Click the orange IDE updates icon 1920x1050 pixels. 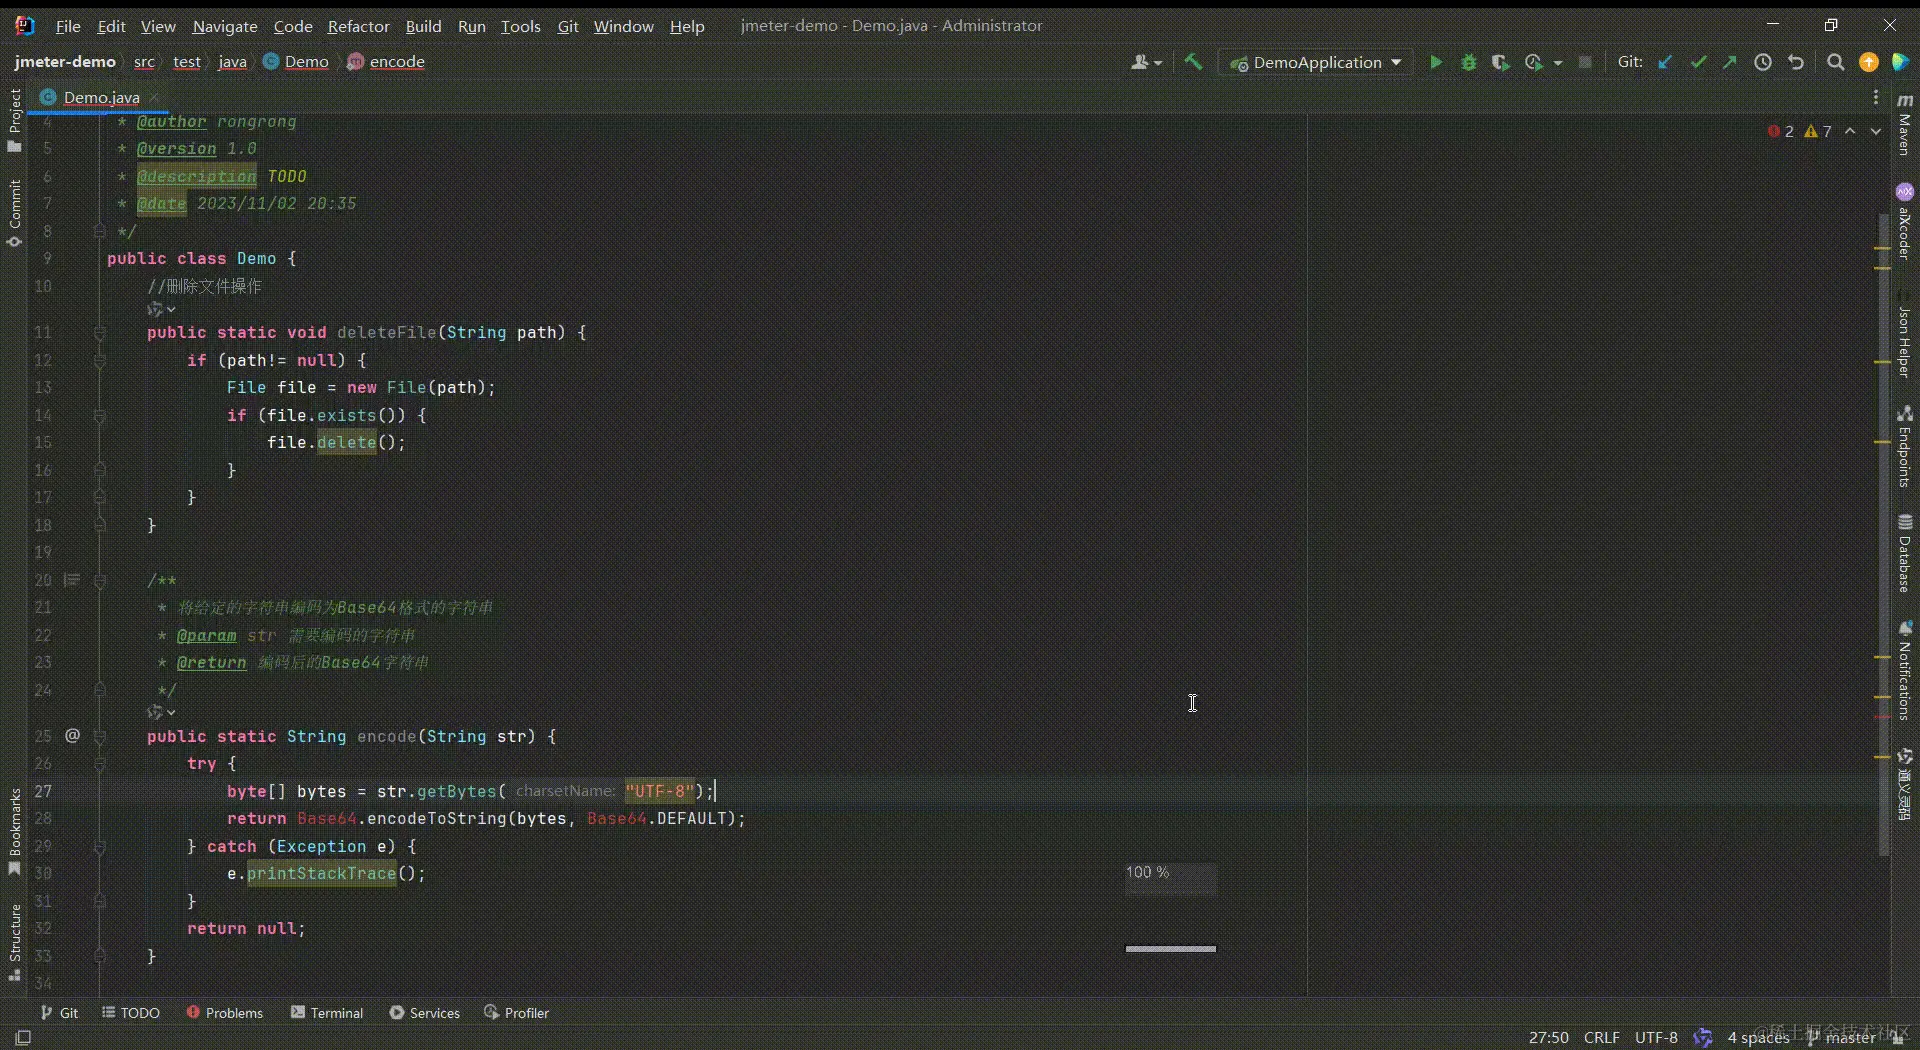point(1868,62)
